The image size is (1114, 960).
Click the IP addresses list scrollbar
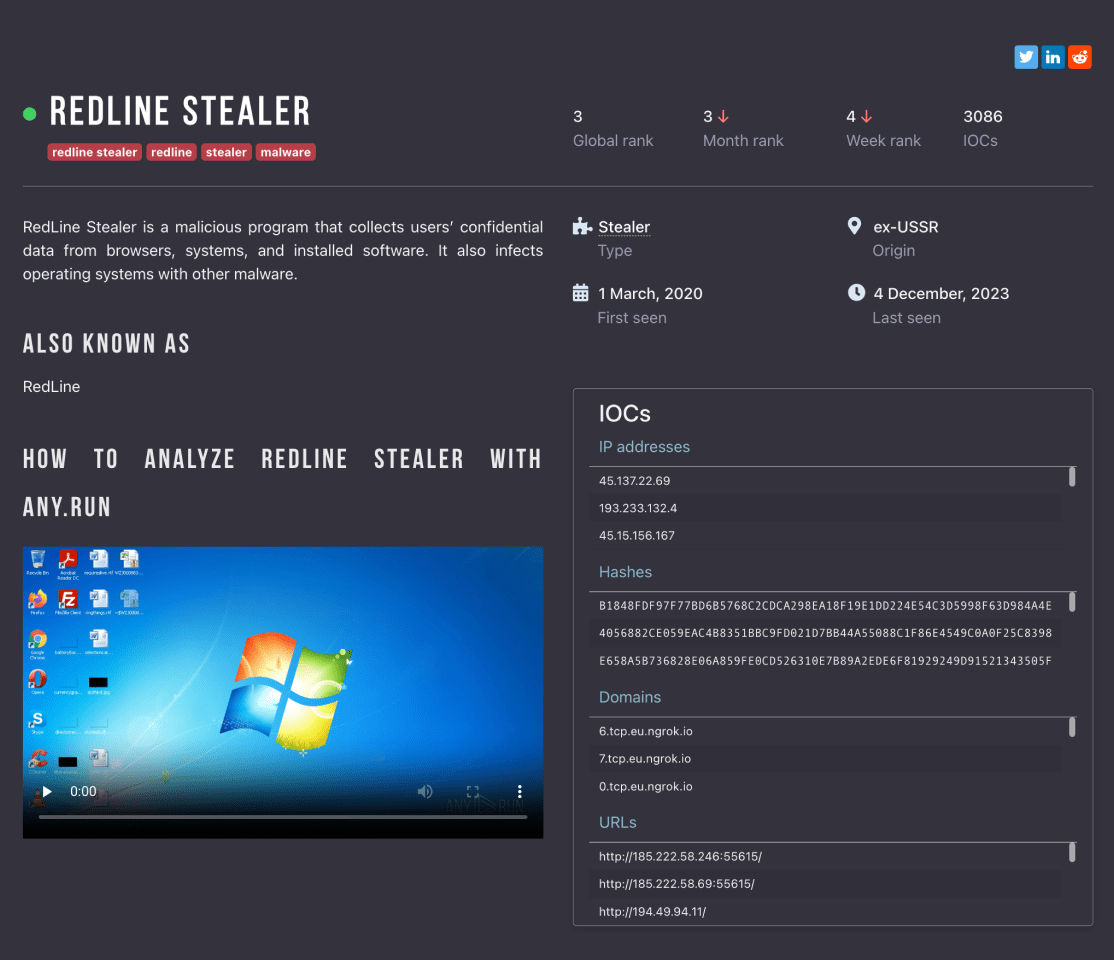[x=1072, y=477]
